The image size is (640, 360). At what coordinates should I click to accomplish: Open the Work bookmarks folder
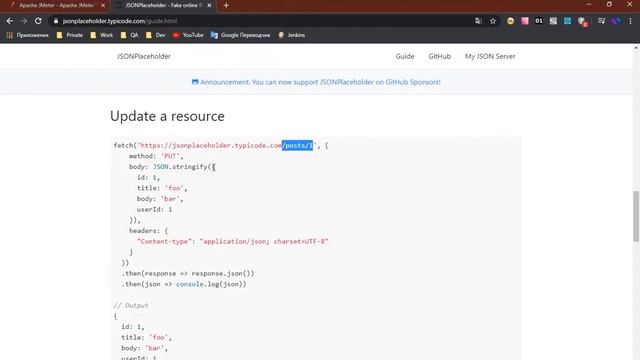[x=102, y=35]
